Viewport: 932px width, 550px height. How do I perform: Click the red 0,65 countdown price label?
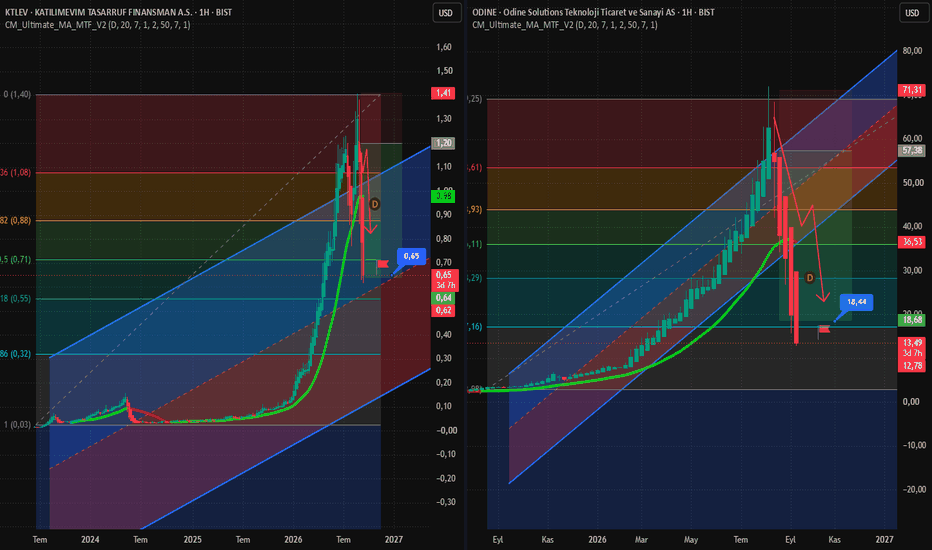point(444,280)
